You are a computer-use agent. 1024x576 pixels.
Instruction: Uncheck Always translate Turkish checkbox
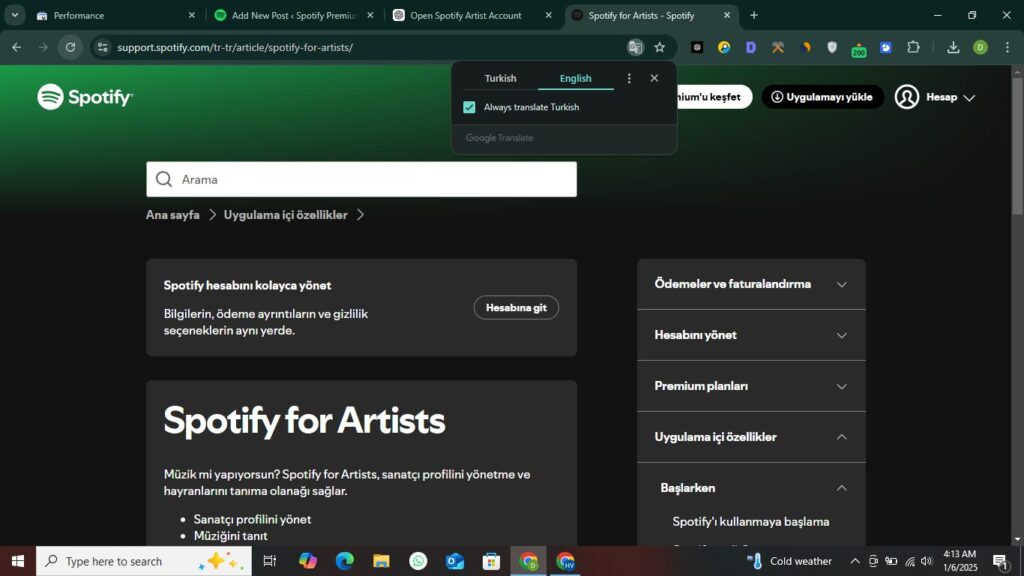point(469,107)
